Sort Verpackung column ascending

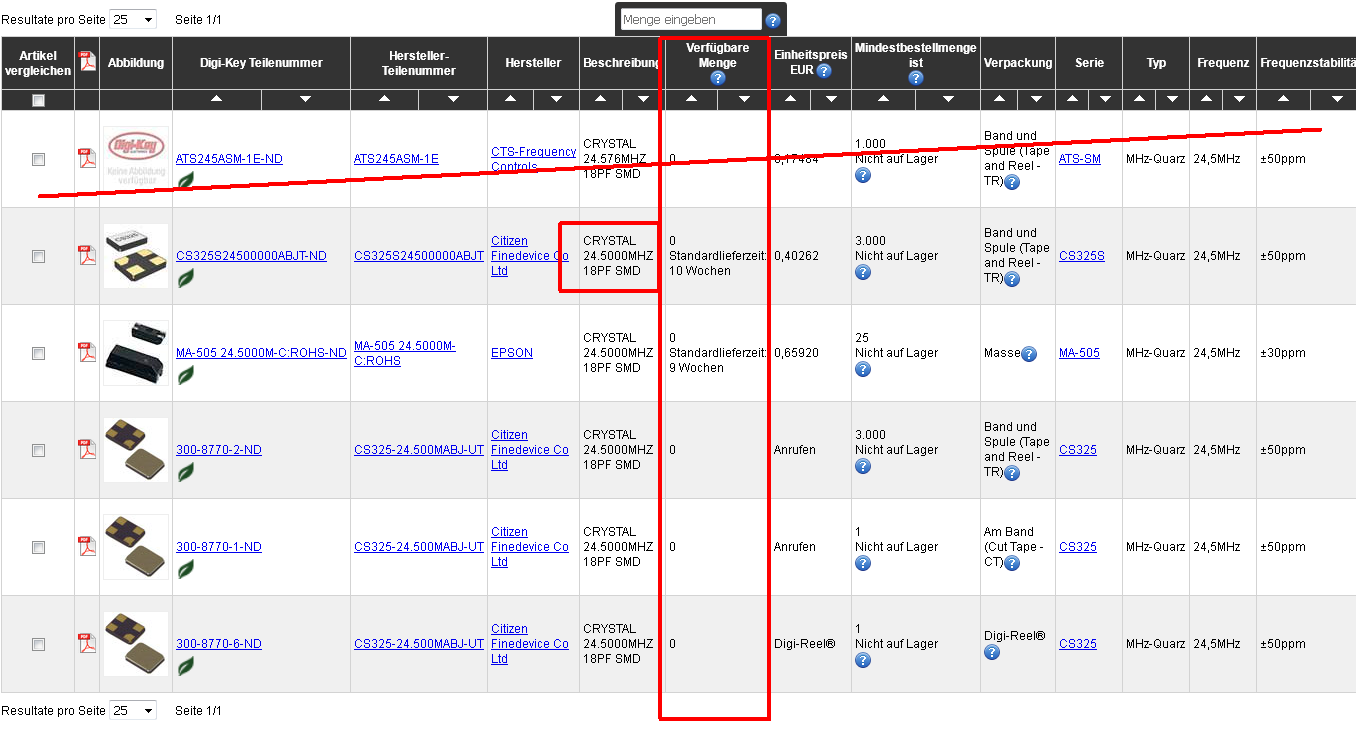click(x=1000, y=100)
